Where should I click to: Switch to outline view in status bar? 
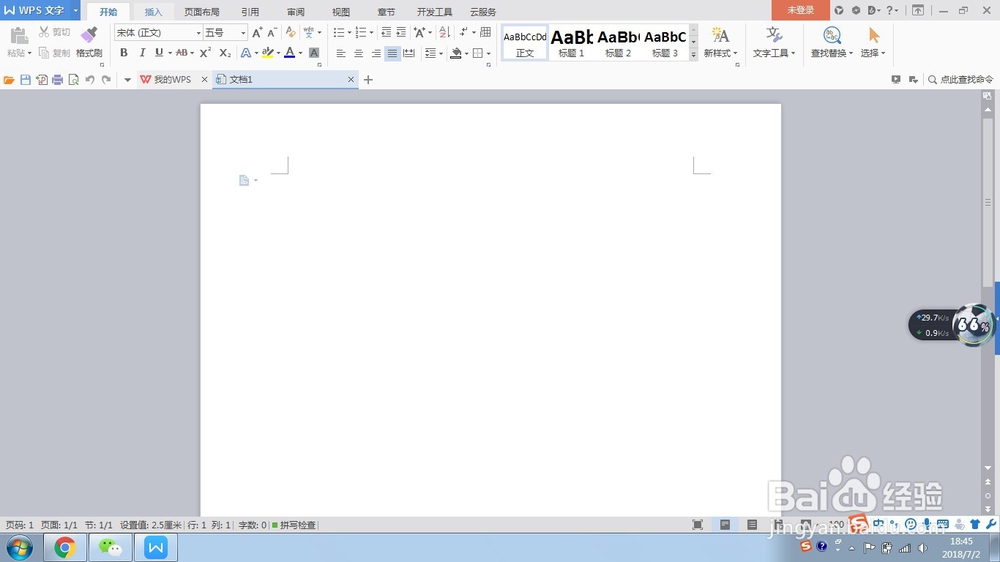click(x=753, y=524)
